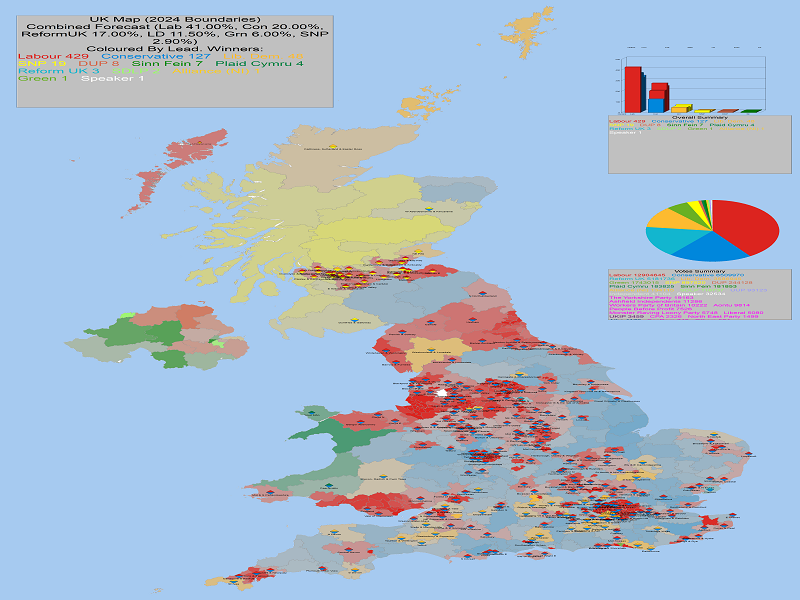
Task: Select 'Conservative 127' in the top-left legend
Action: [156, 56]
